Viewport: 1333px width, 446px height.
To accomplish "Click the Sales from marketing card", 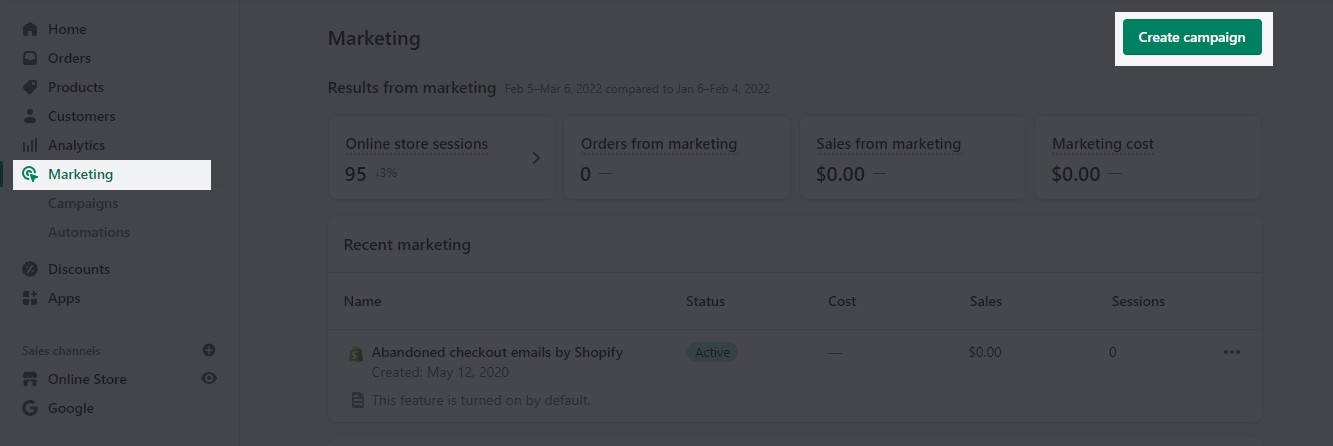I will click(911, 158).
